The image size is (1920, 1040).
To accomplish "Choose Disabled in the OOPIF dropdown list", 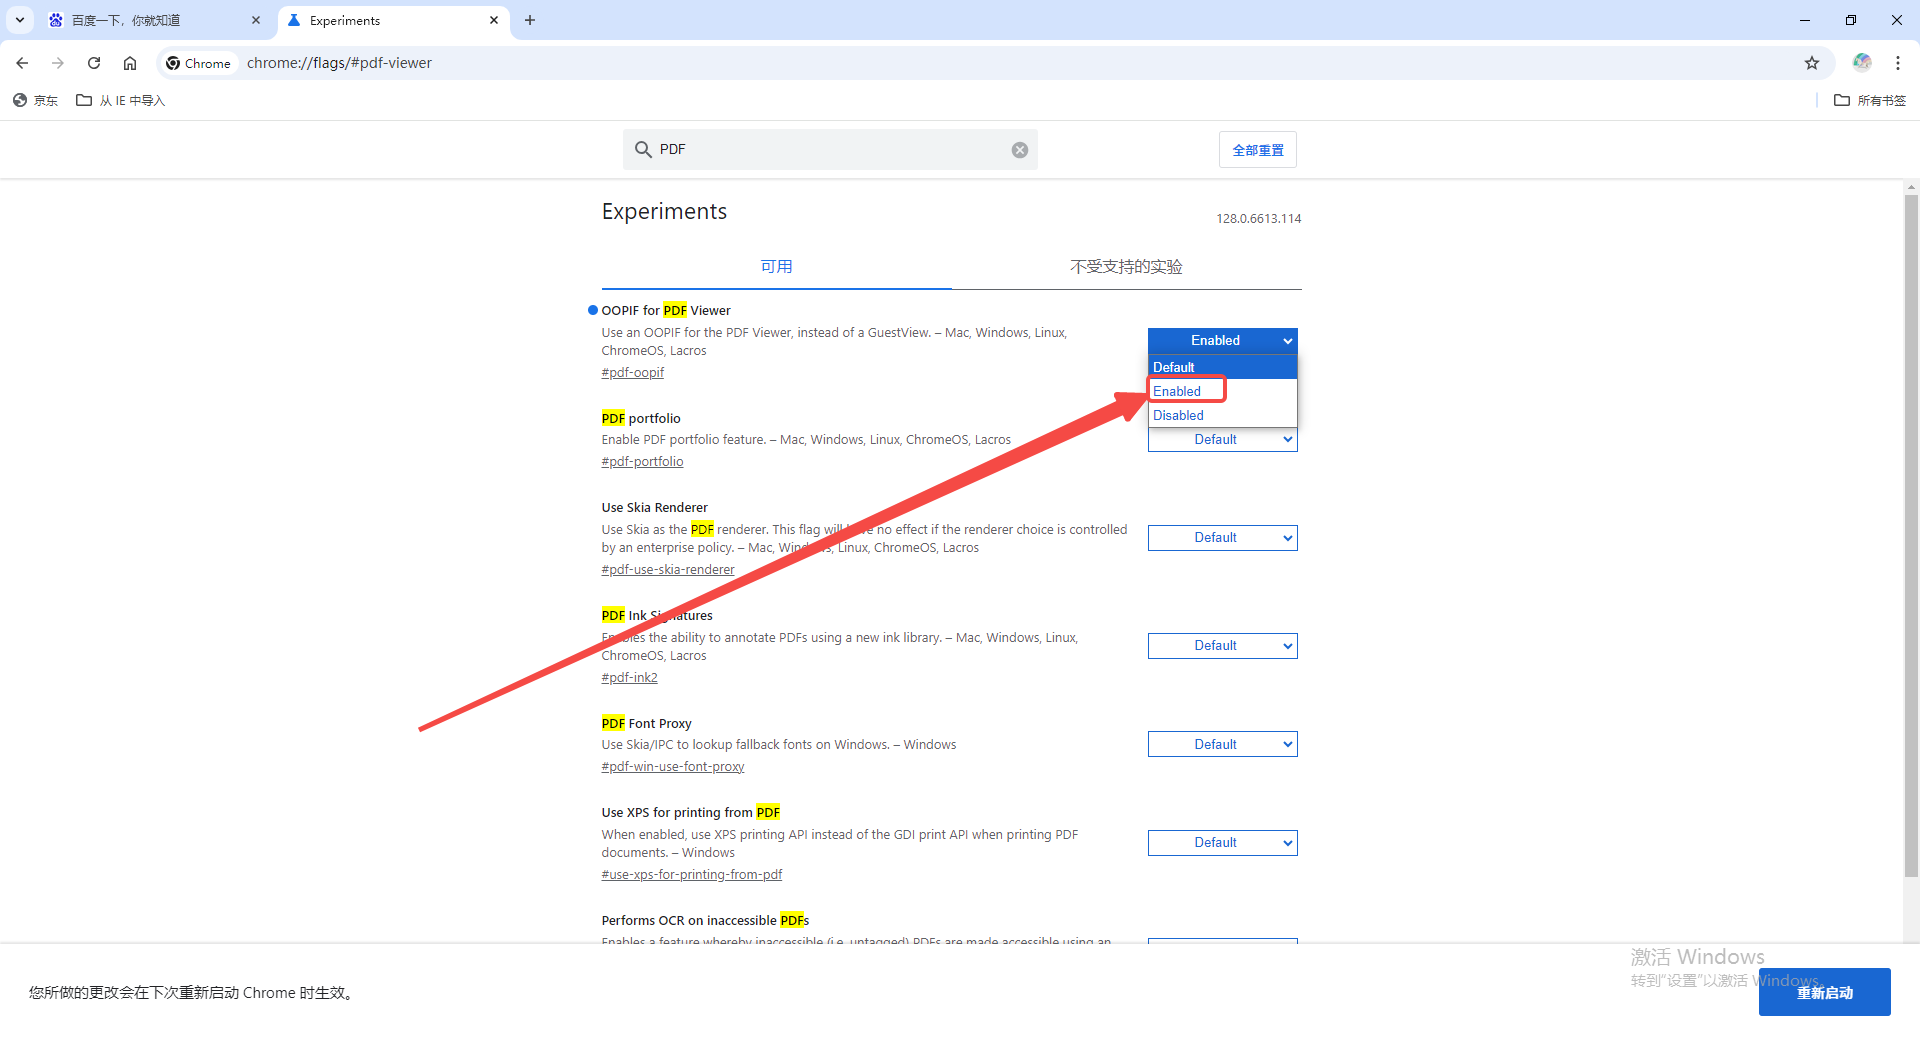I will coord(1222,415).
